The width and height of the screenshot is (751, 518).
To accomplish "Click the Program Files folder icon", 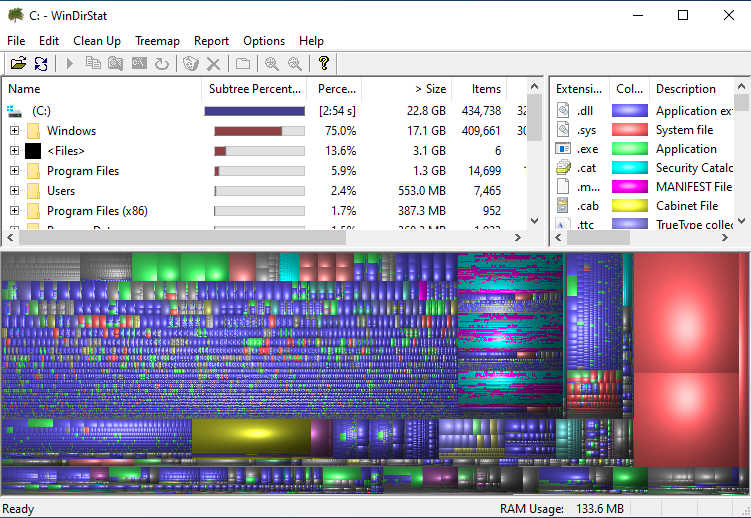I will pyautogui.click(x=34, y=171).
